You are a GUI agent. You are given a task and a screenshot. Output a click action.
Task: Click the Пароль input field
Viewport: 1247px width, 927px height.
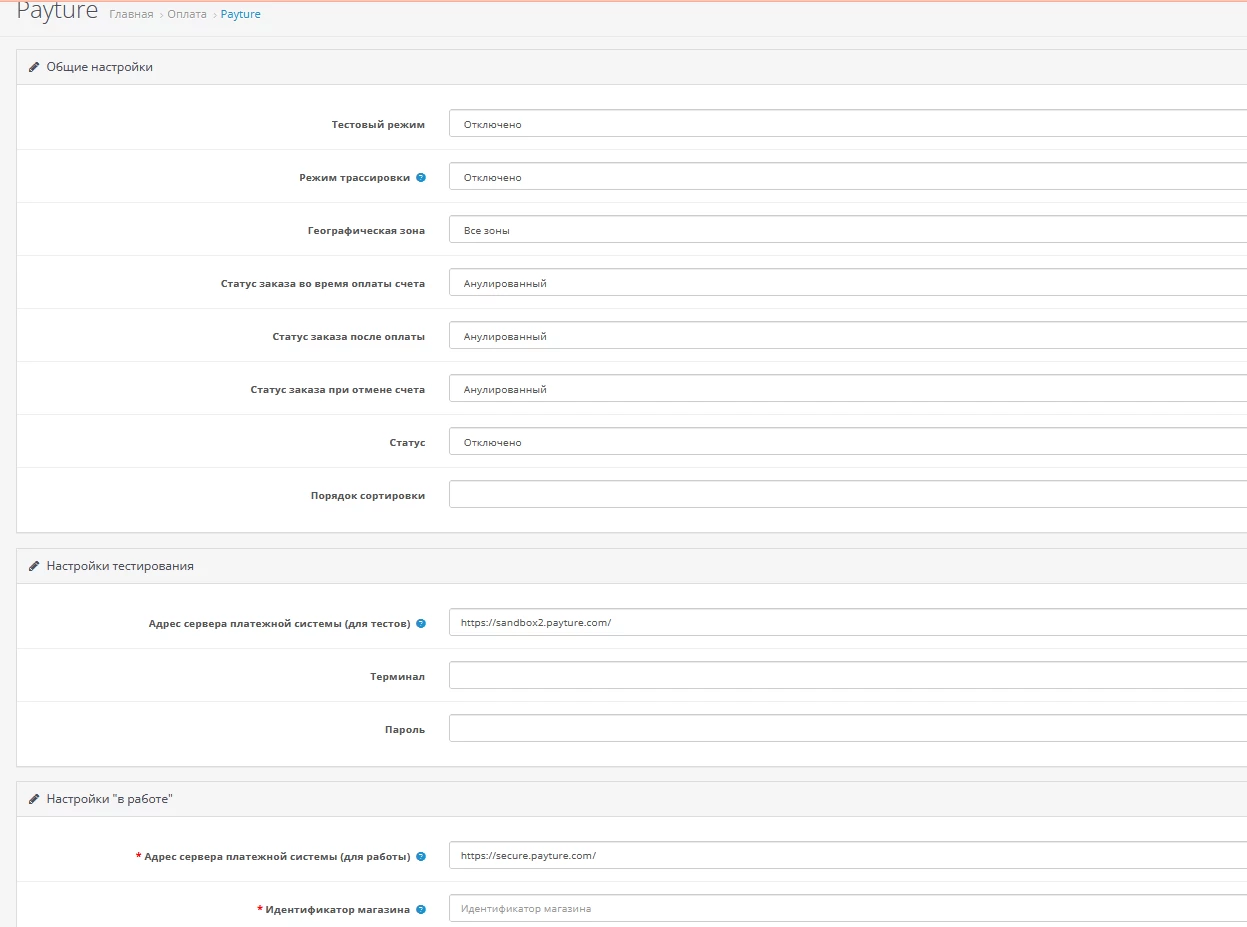click(x=848, y=728)
